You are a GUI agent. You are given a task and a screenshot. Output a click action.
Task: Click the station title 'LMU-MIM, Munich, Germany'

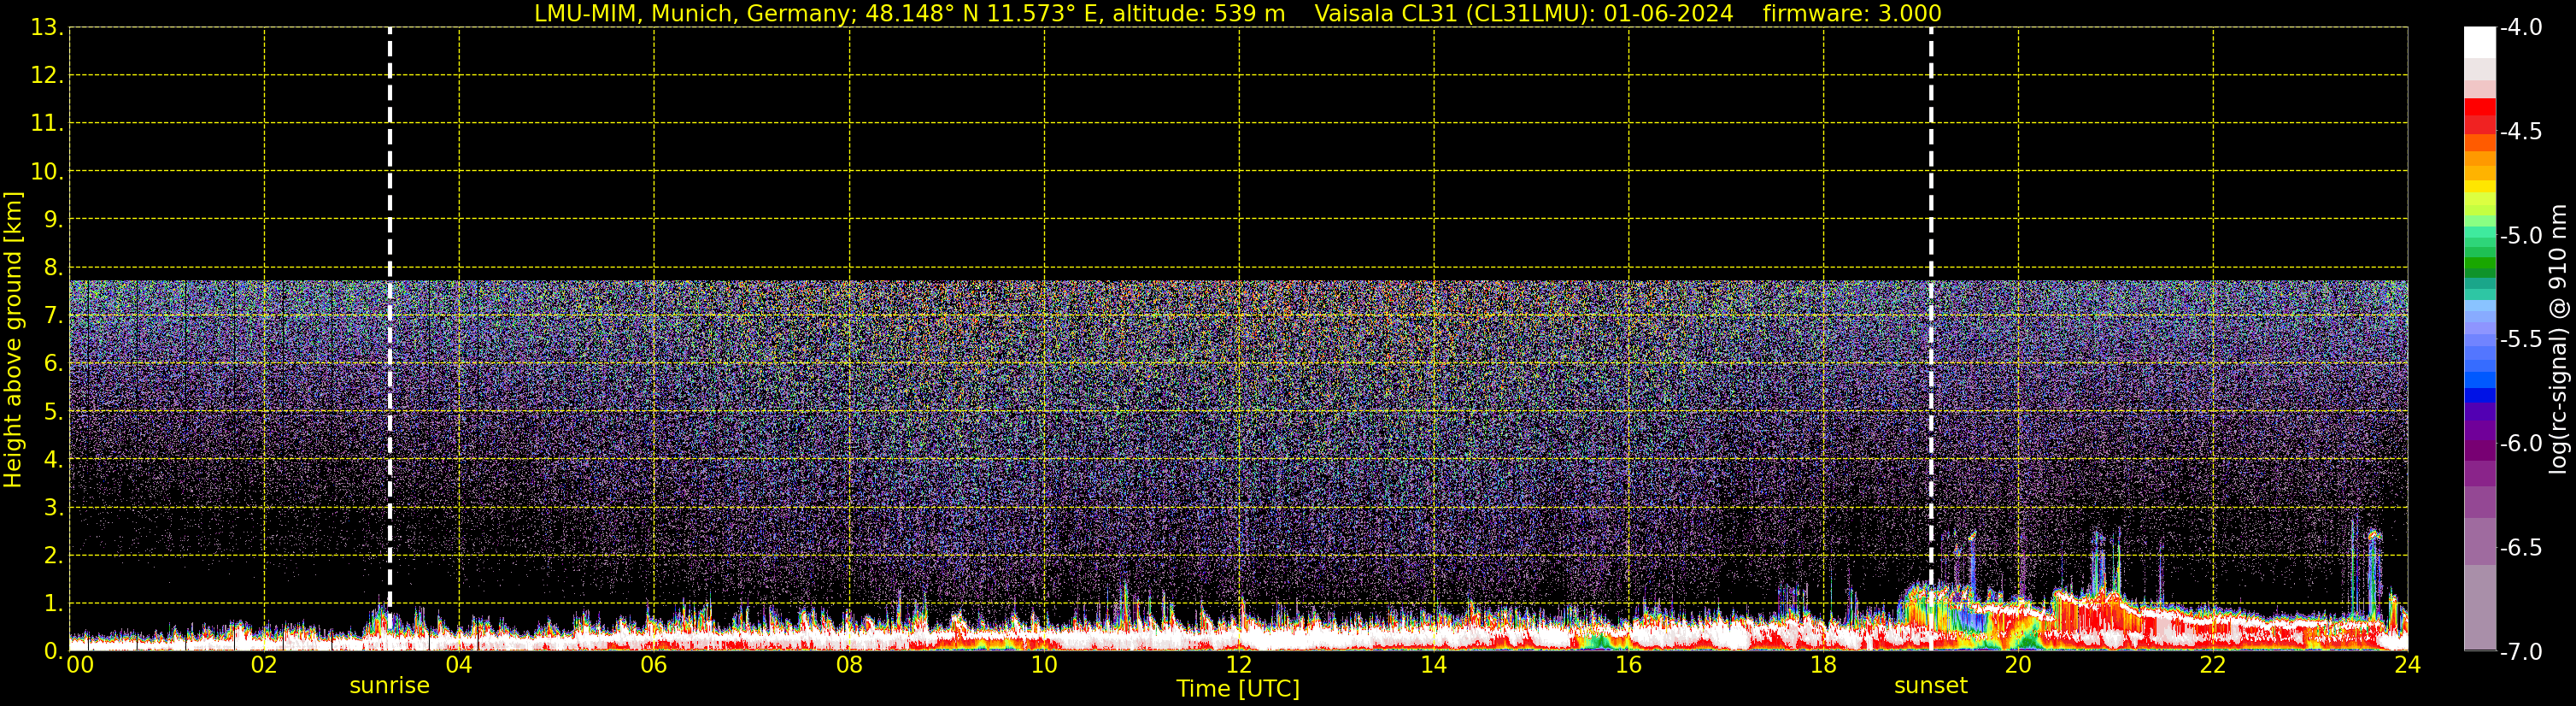691,14
